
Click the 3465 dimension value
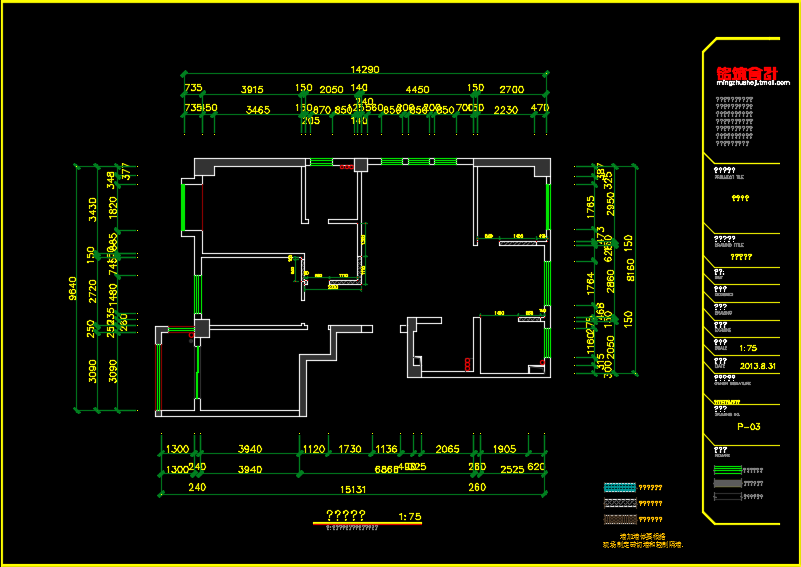[x=258, y=110]
